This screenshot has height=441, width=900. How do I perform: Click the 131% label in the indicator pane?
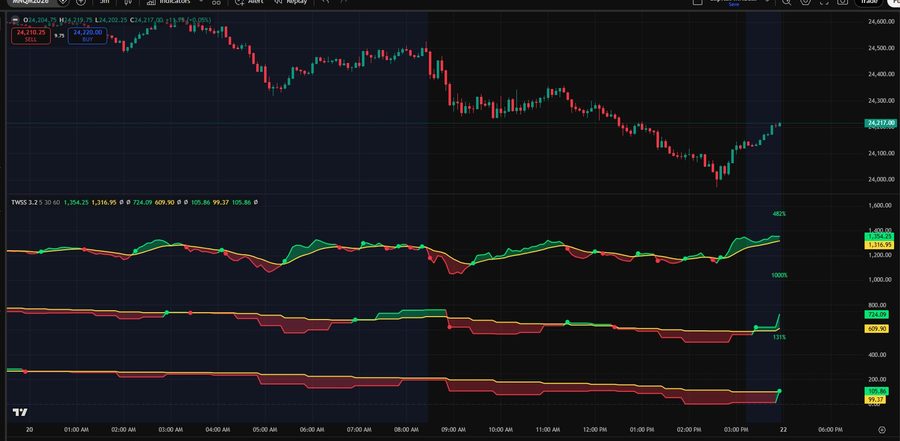779,337
